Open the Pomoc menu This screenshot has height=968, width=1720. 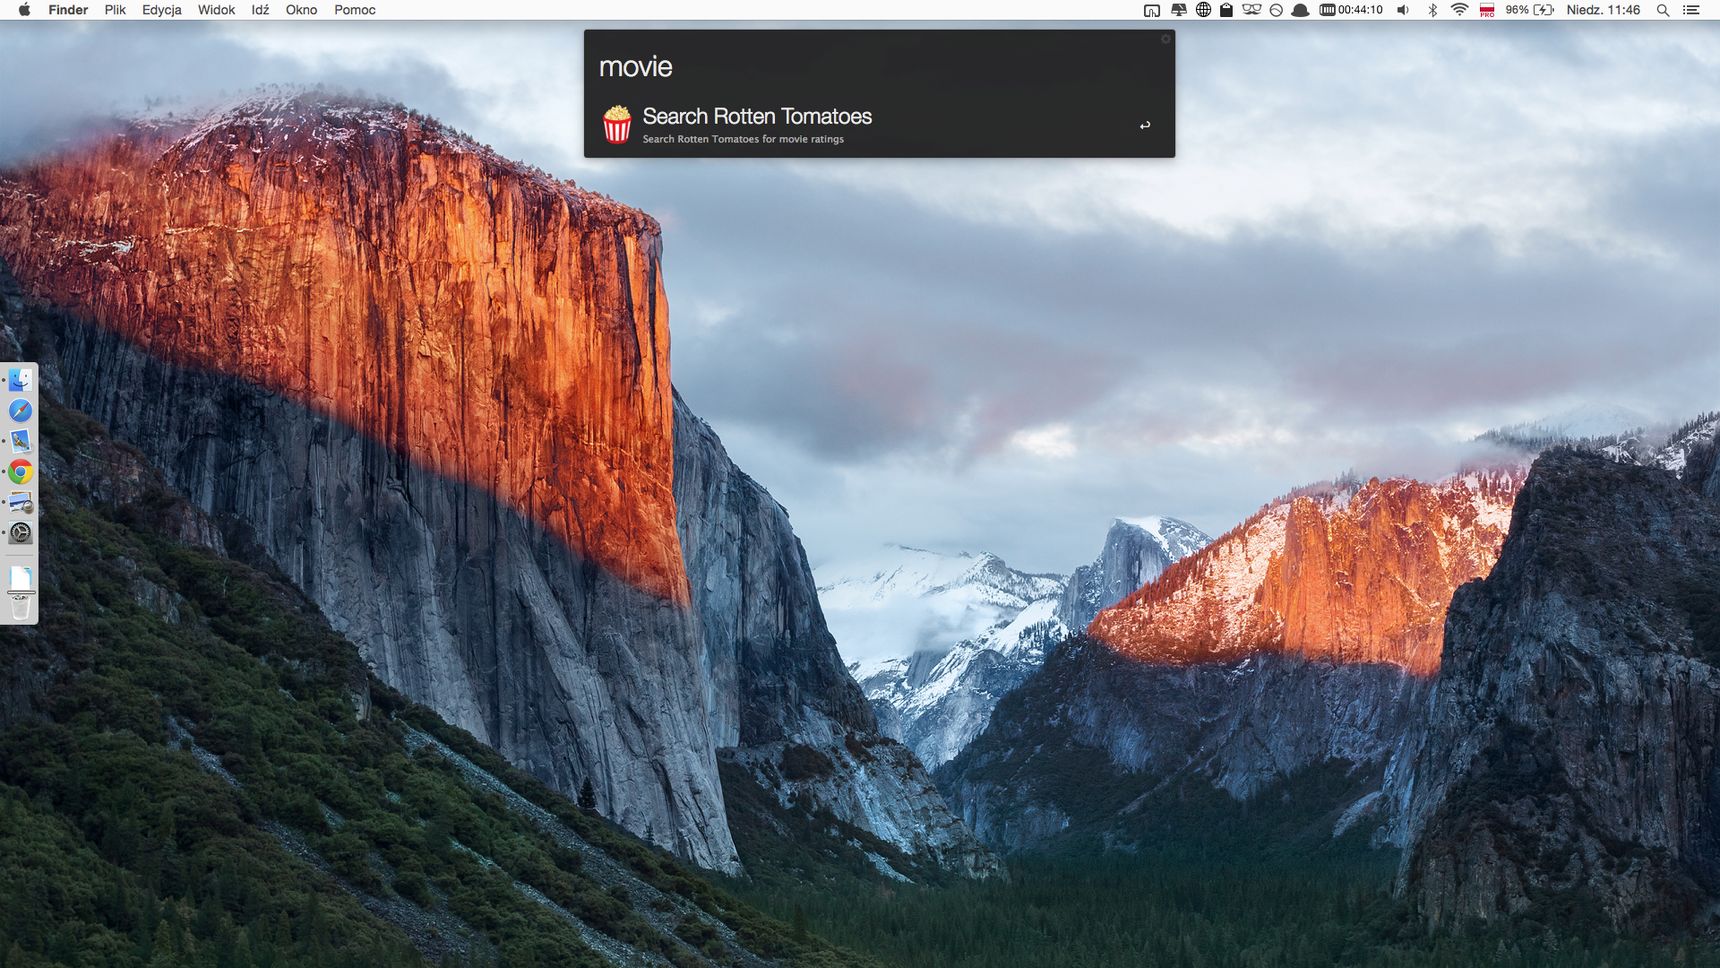coord(355,10)
